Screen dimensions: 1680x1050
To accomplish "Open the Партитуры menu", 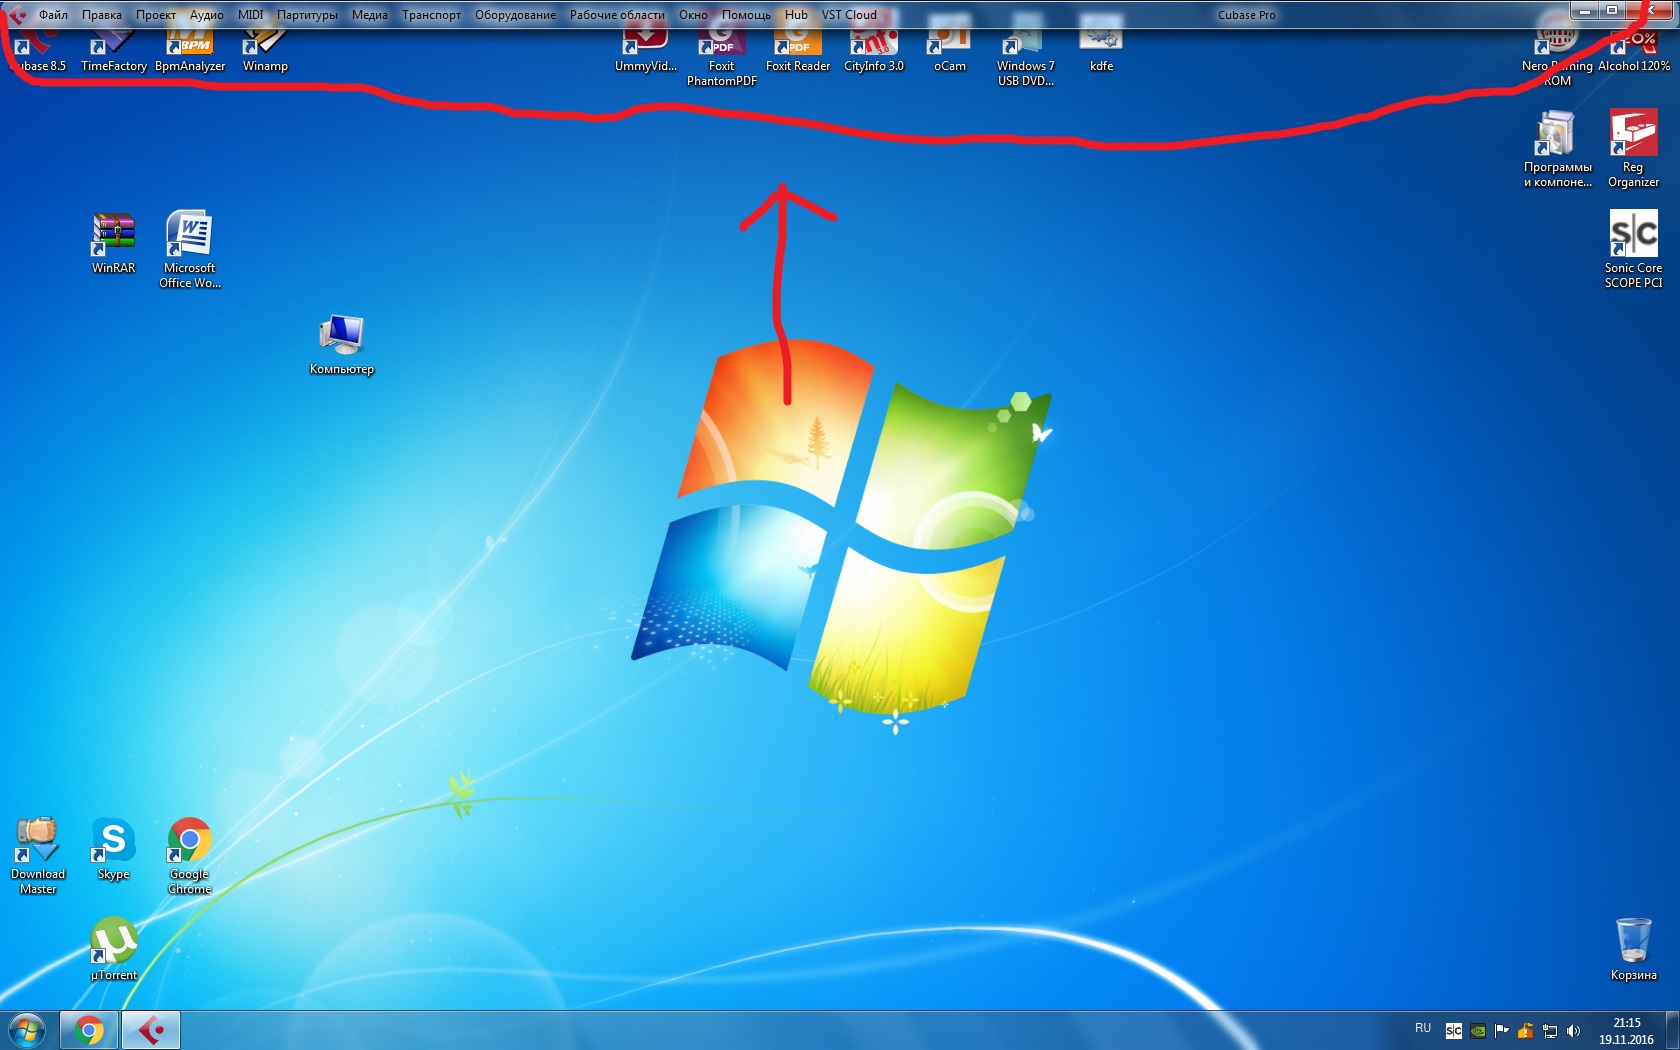I will (307, 15).
